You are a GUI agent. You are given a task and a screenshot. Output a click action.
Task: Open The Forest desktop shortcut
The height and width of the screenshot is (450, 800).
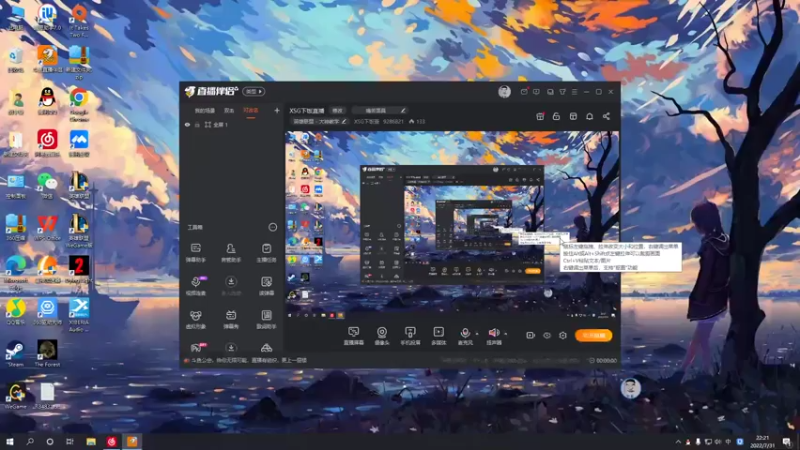[47, 354]
